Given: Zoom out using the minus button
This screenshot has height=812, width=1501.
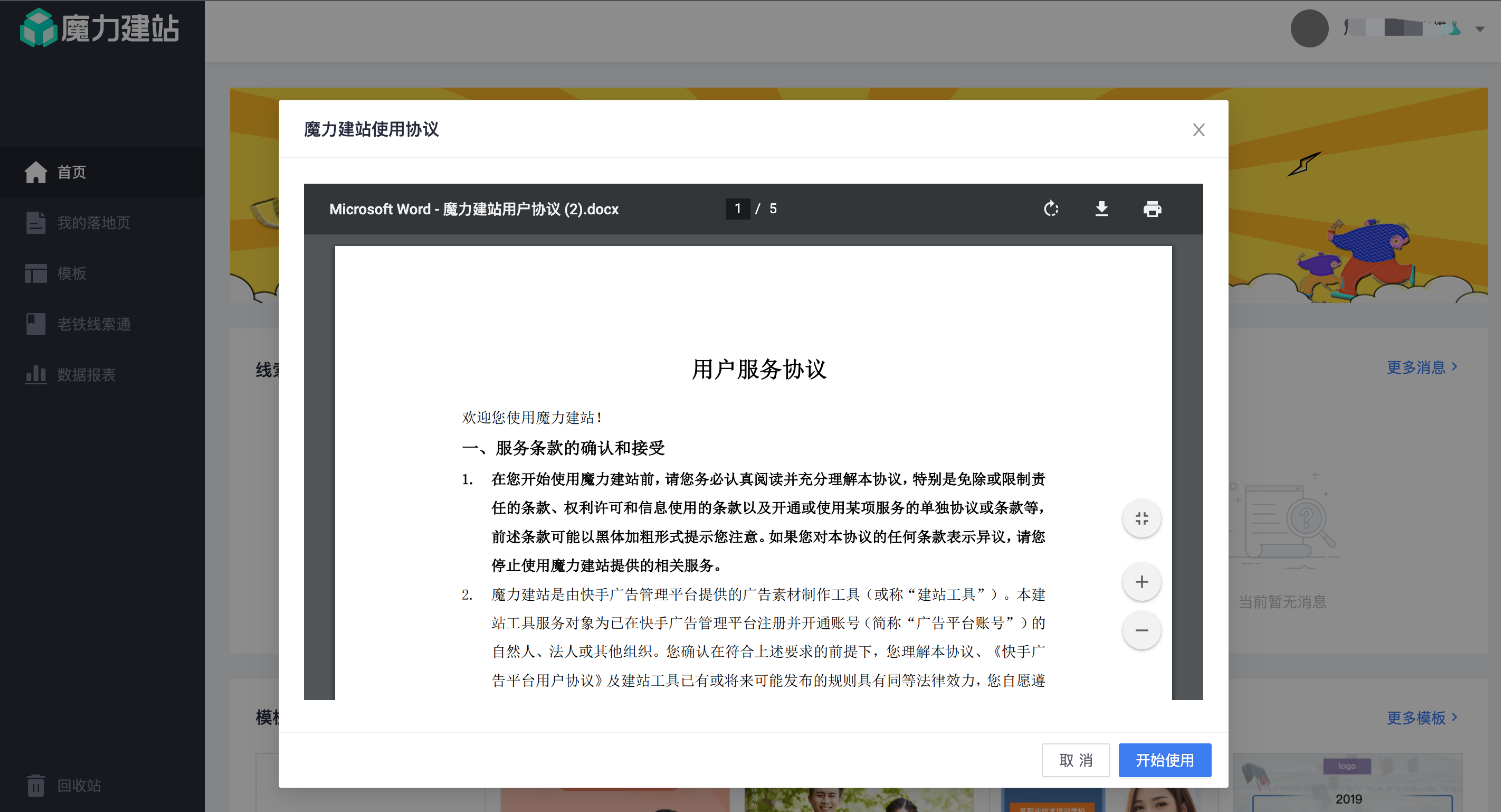Looking at the screenshot, I should point(1141,630).
